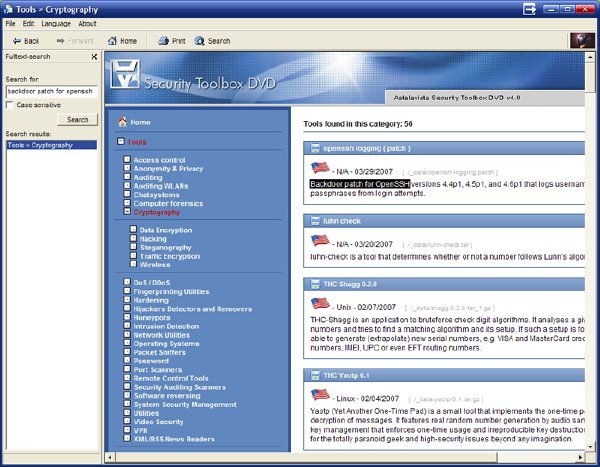Expand the Data Encryption node box
The height and width of the screenshot is (467, 600).
[133, 229]
